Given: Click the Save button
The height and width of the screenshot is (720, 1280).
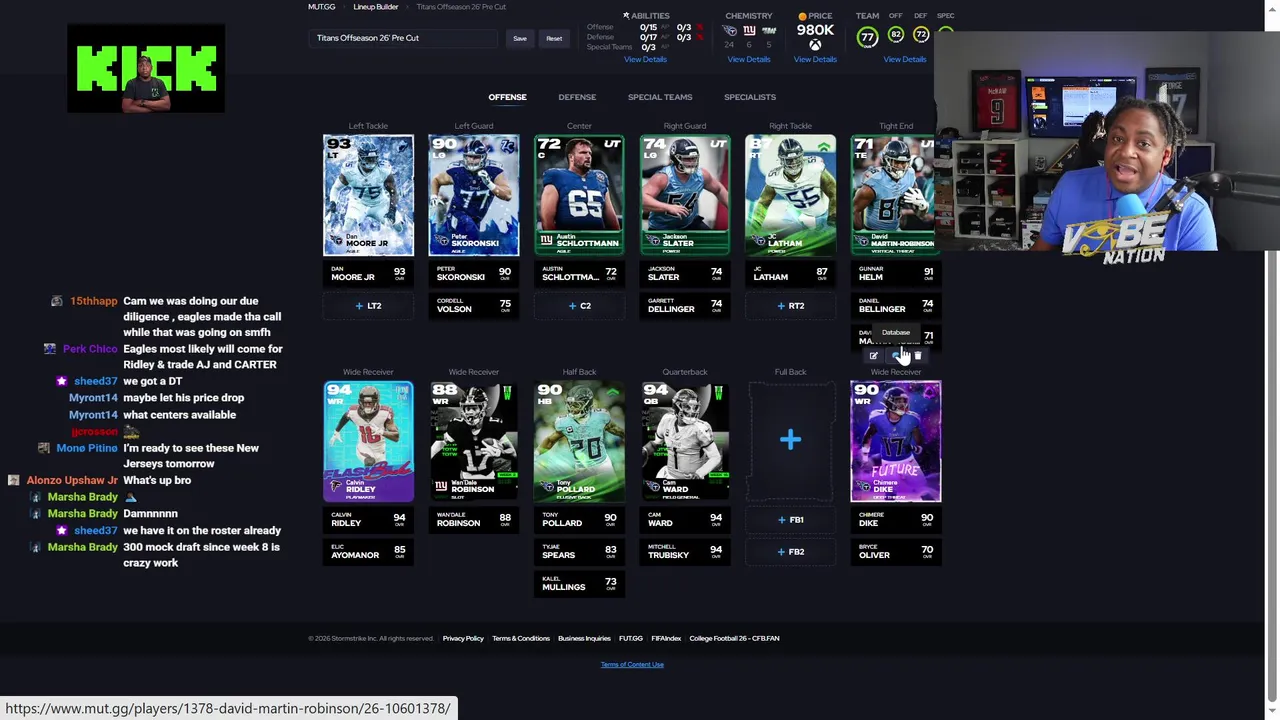Looking at the screenshot, I should pos(520,38).
